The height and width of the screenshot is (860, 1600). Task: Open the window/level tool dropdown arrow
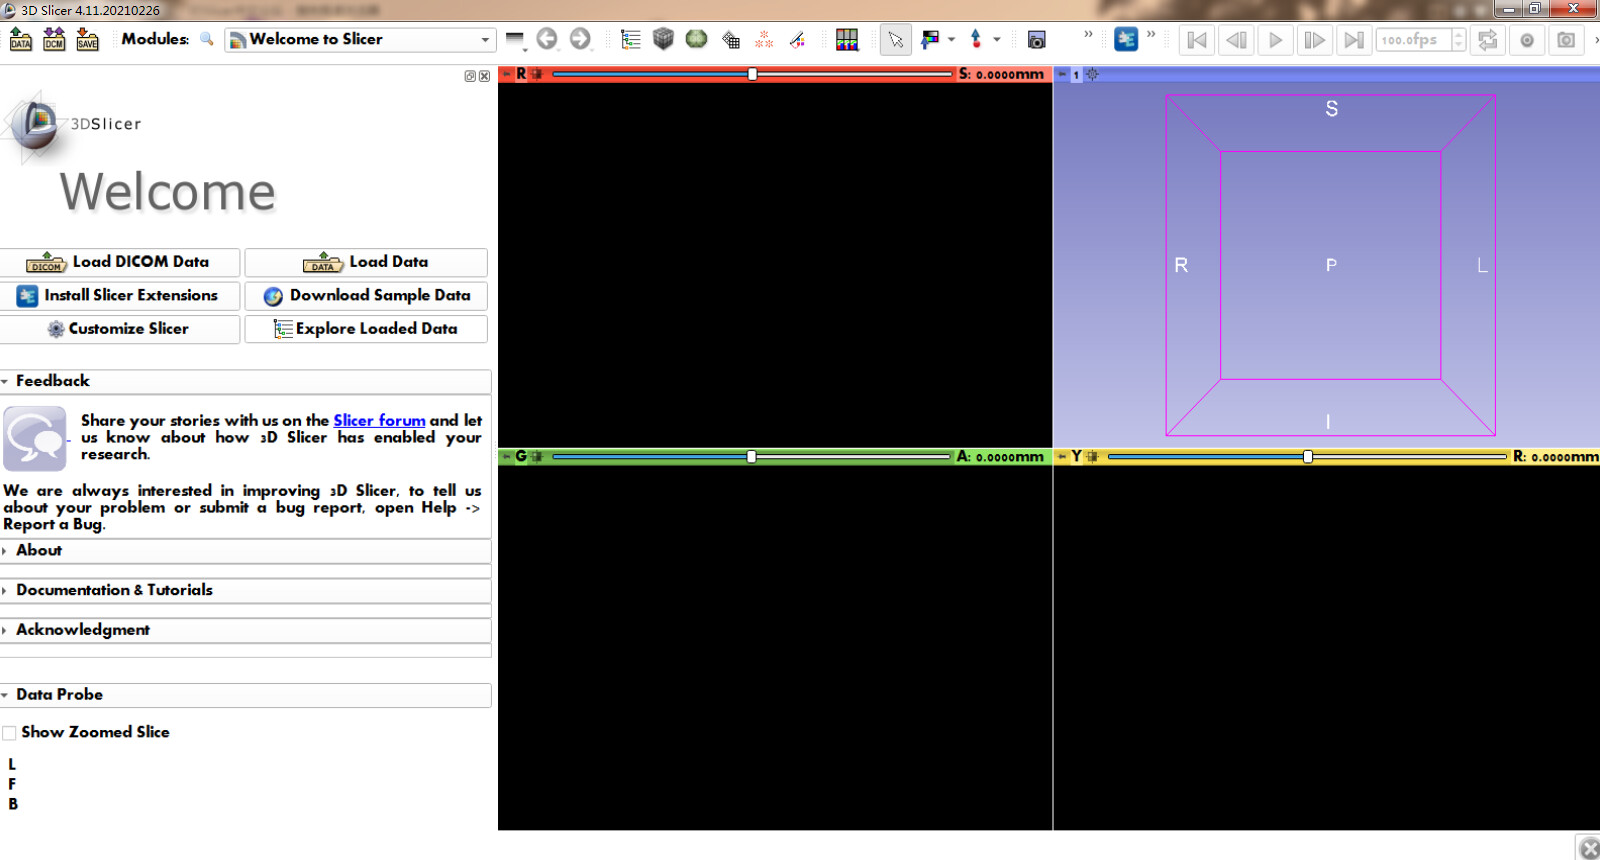(951, 39)
